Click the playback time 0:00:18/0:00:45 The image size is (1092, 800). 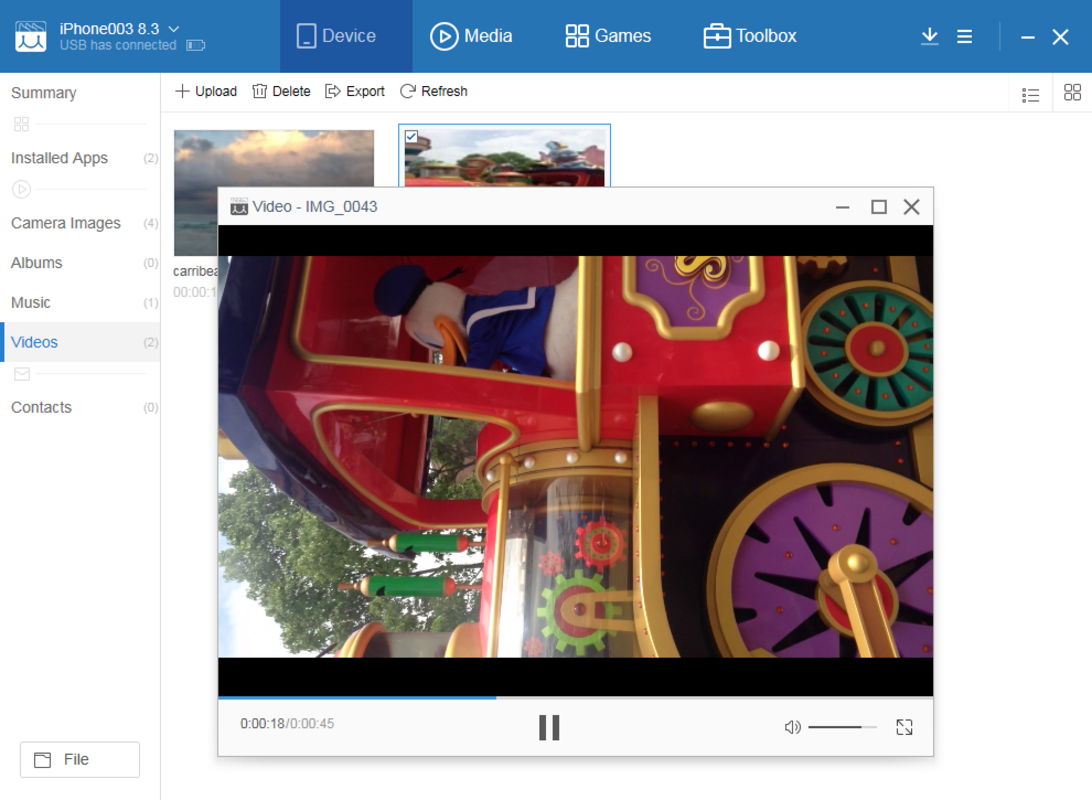coord(287,723)
